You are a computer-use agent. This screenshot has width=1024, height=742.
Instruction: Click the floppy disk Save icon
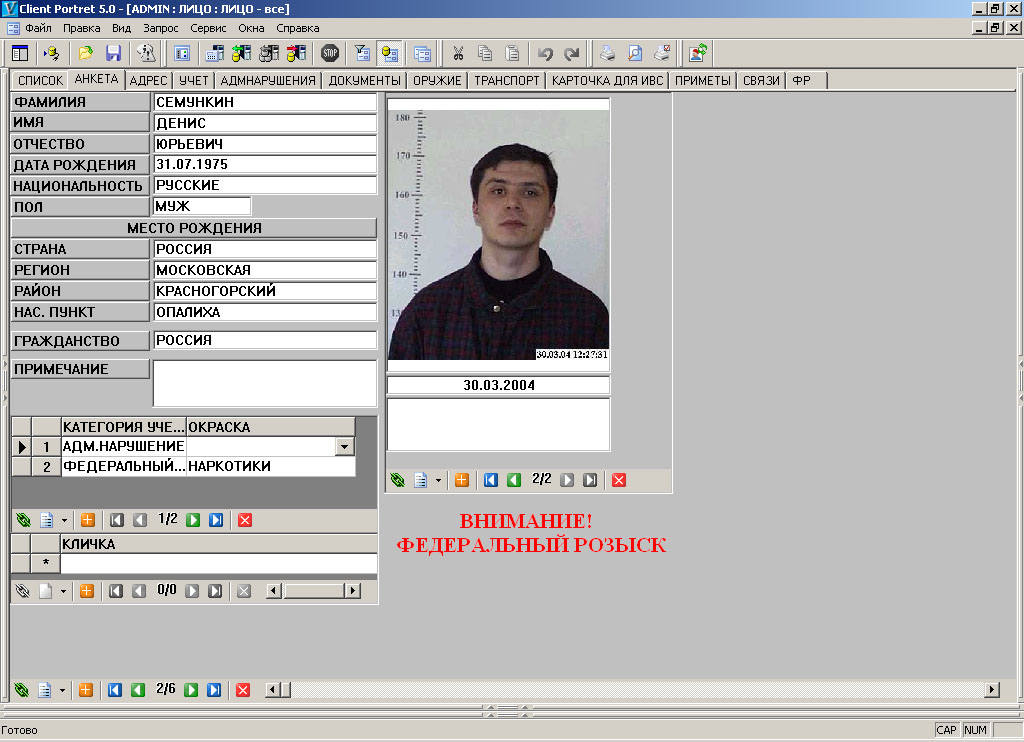point(113,53)
